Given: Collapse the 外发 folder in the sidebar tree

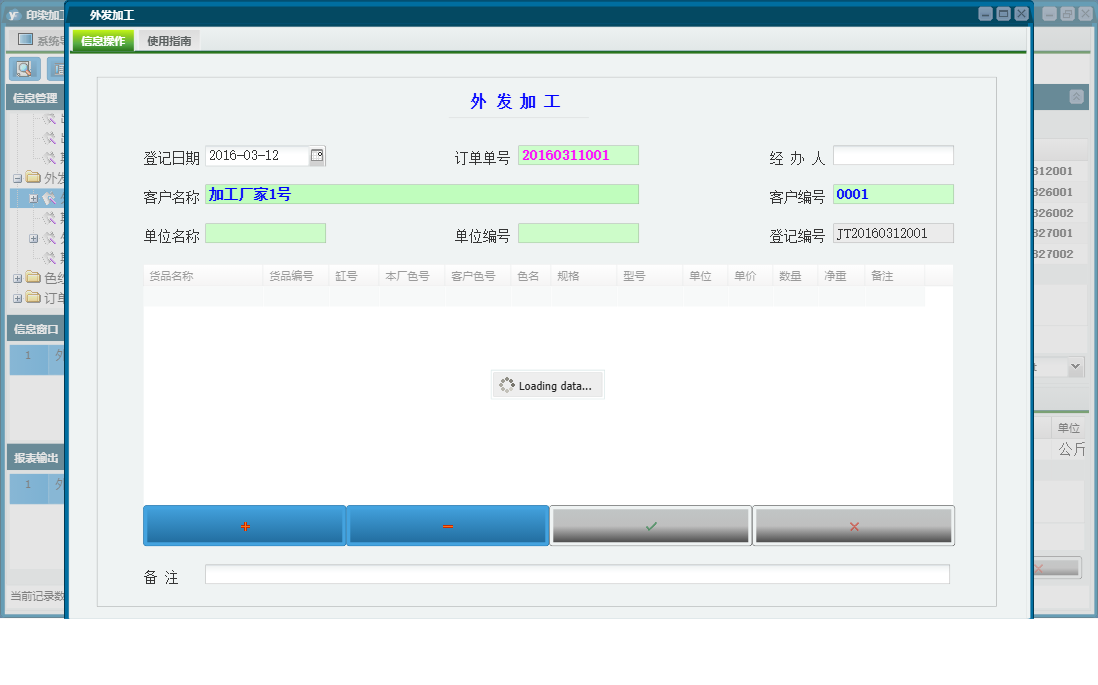Looking at the screenshot, I should click(18, 179).
